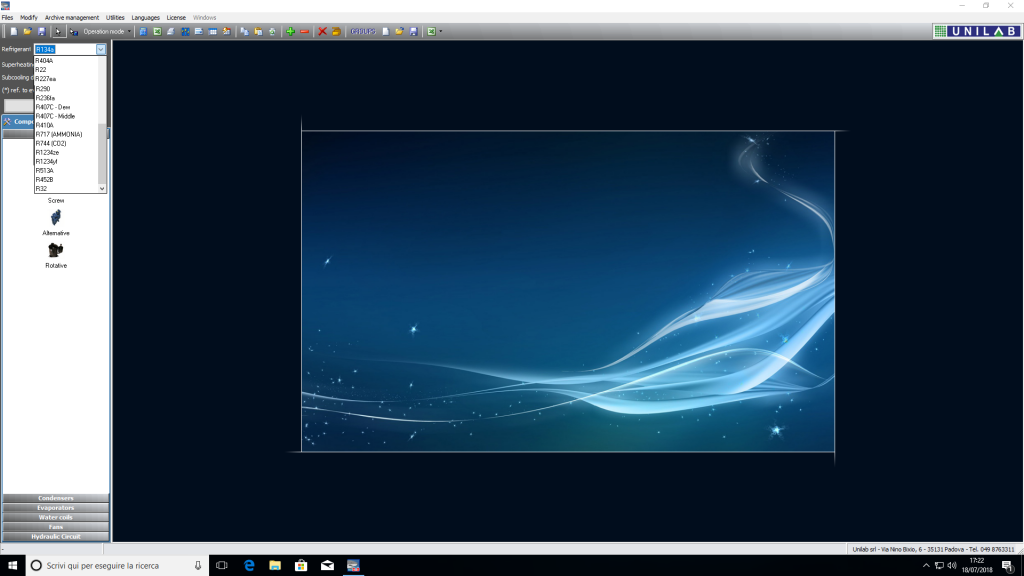The height and width of the screenshot is (576, 1024).
Task: Click the refrigerant list scrollbar down arrow
Action: coord(101,188)
